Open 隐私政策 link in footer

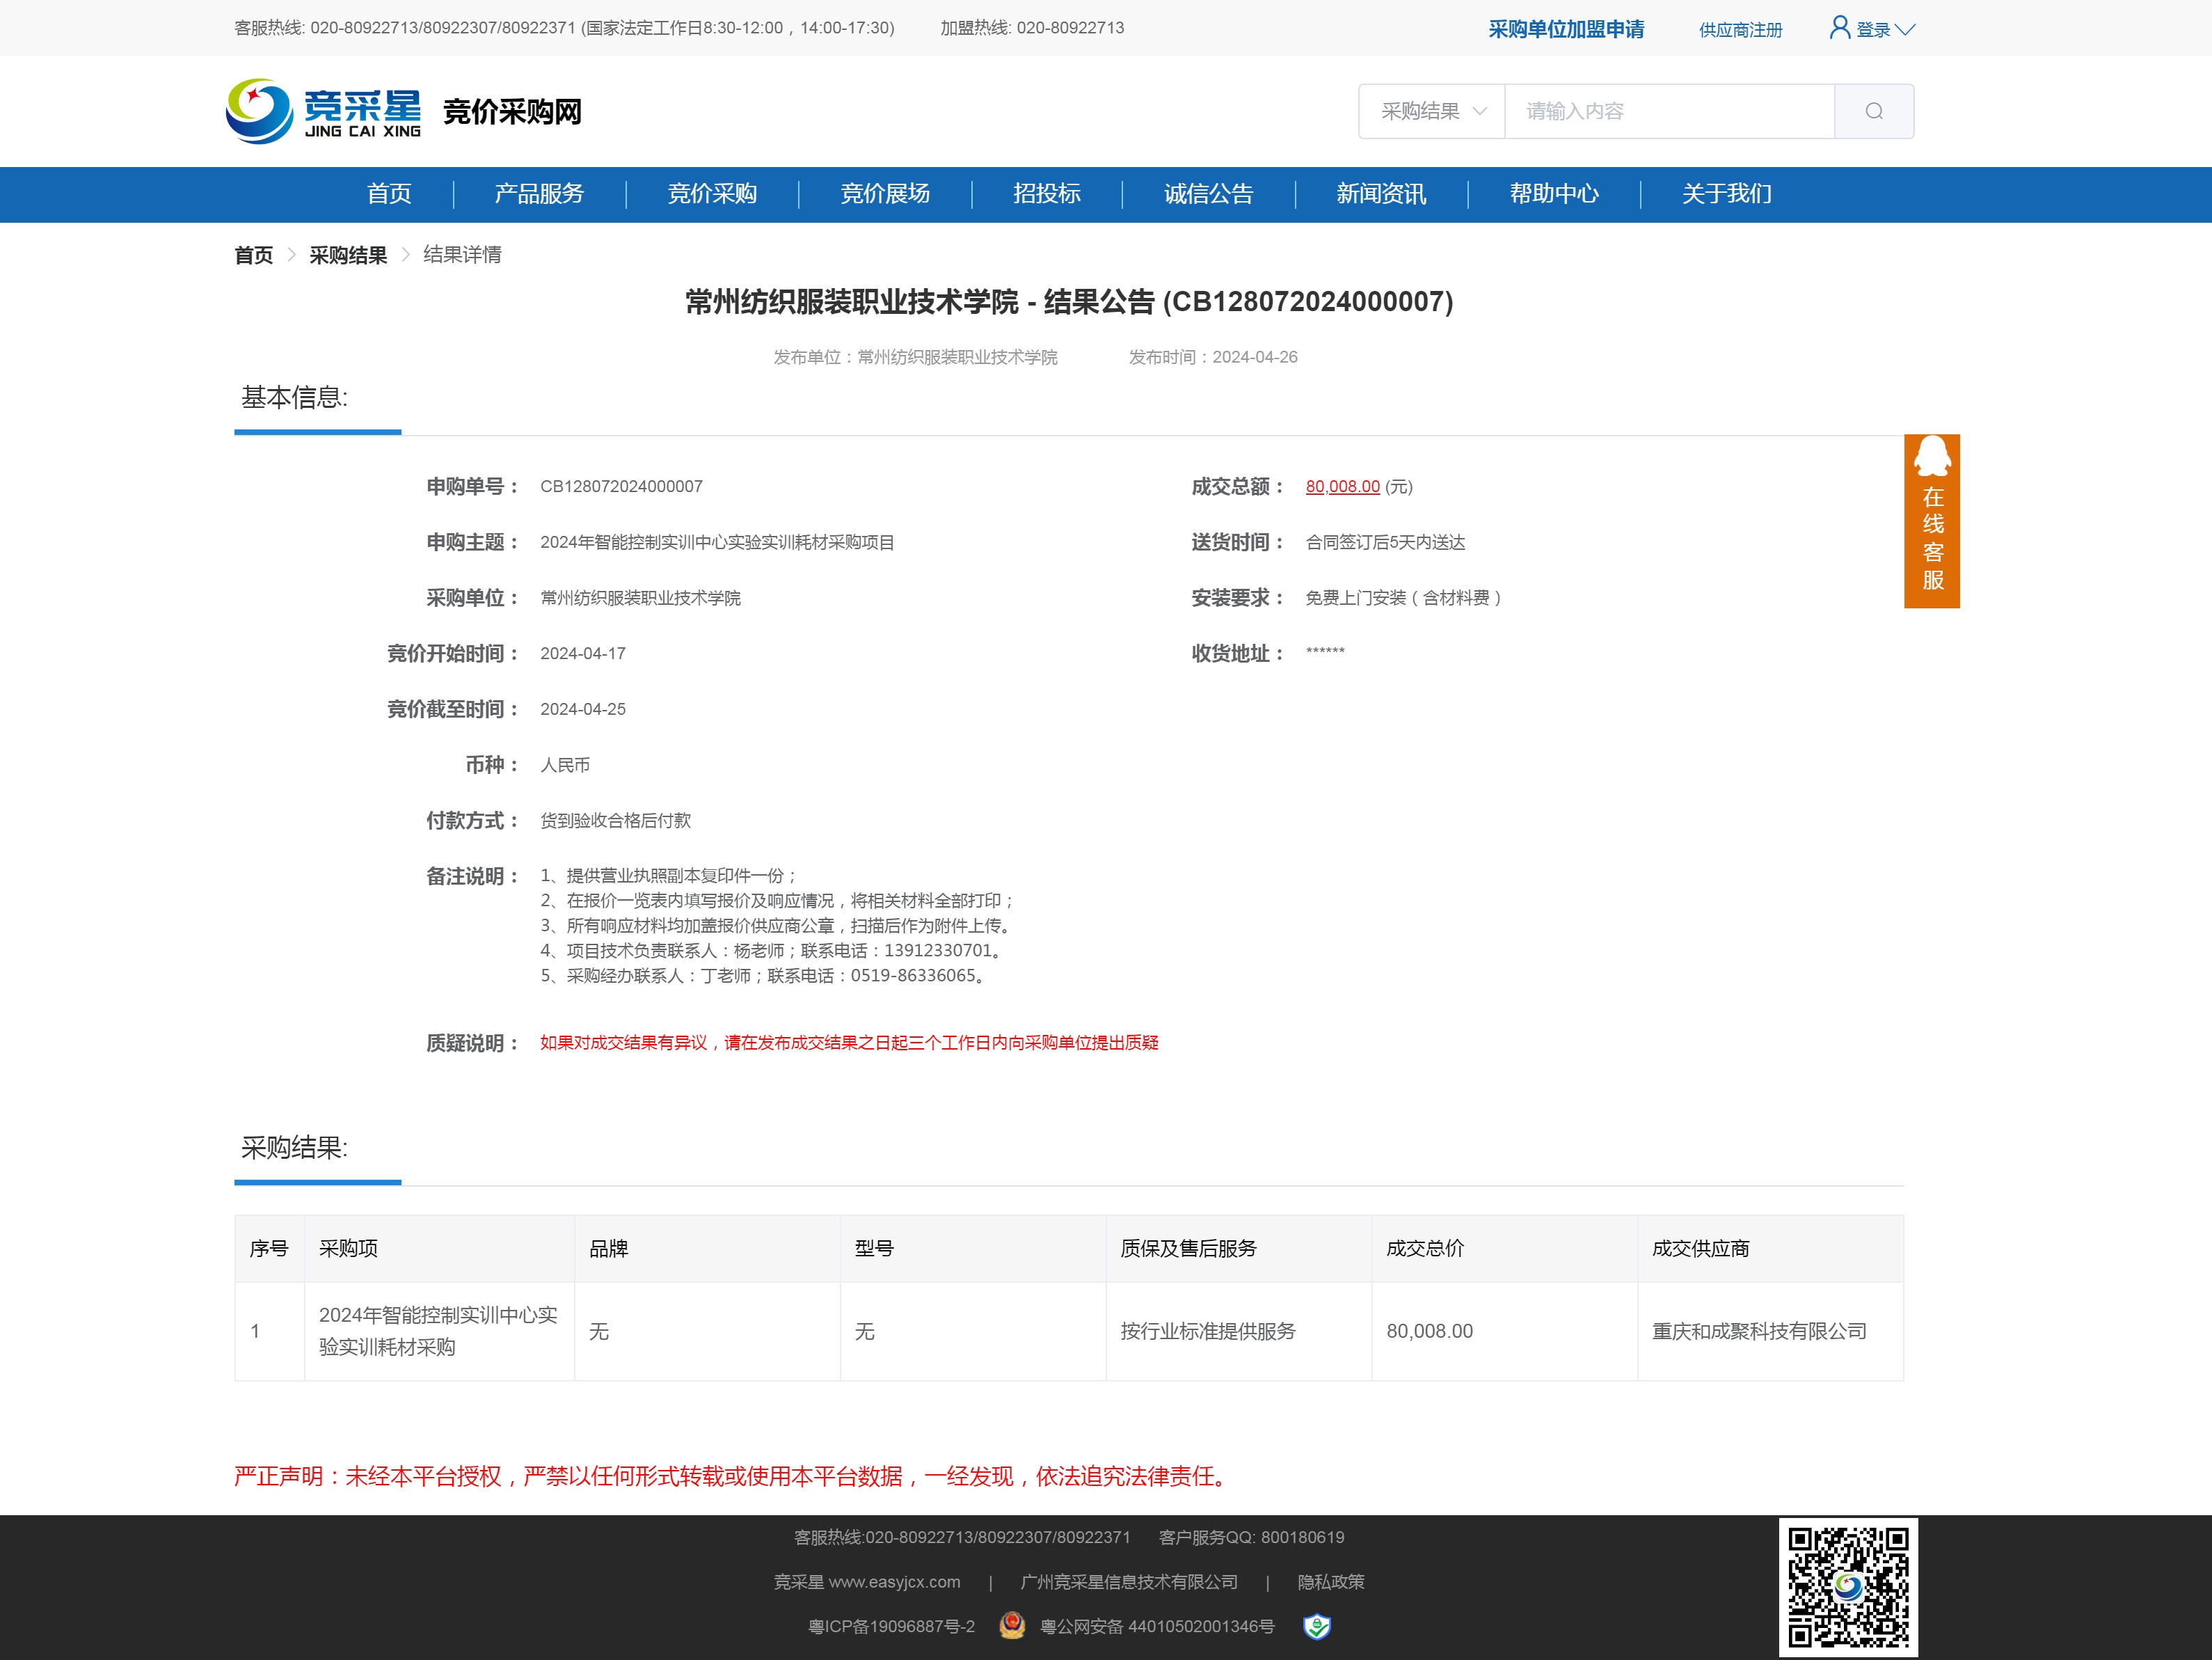click(1330, 1582)
